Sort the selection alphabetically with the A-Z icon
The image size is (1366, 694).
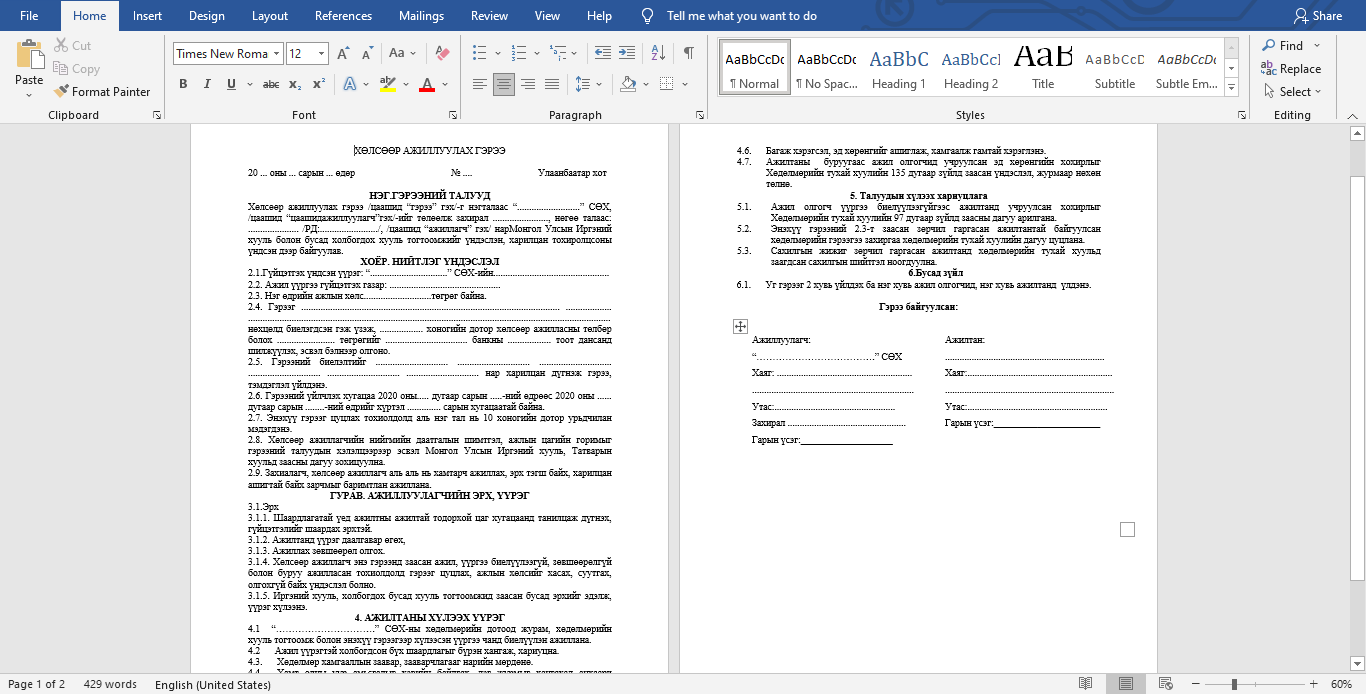(x=658, y=53)
